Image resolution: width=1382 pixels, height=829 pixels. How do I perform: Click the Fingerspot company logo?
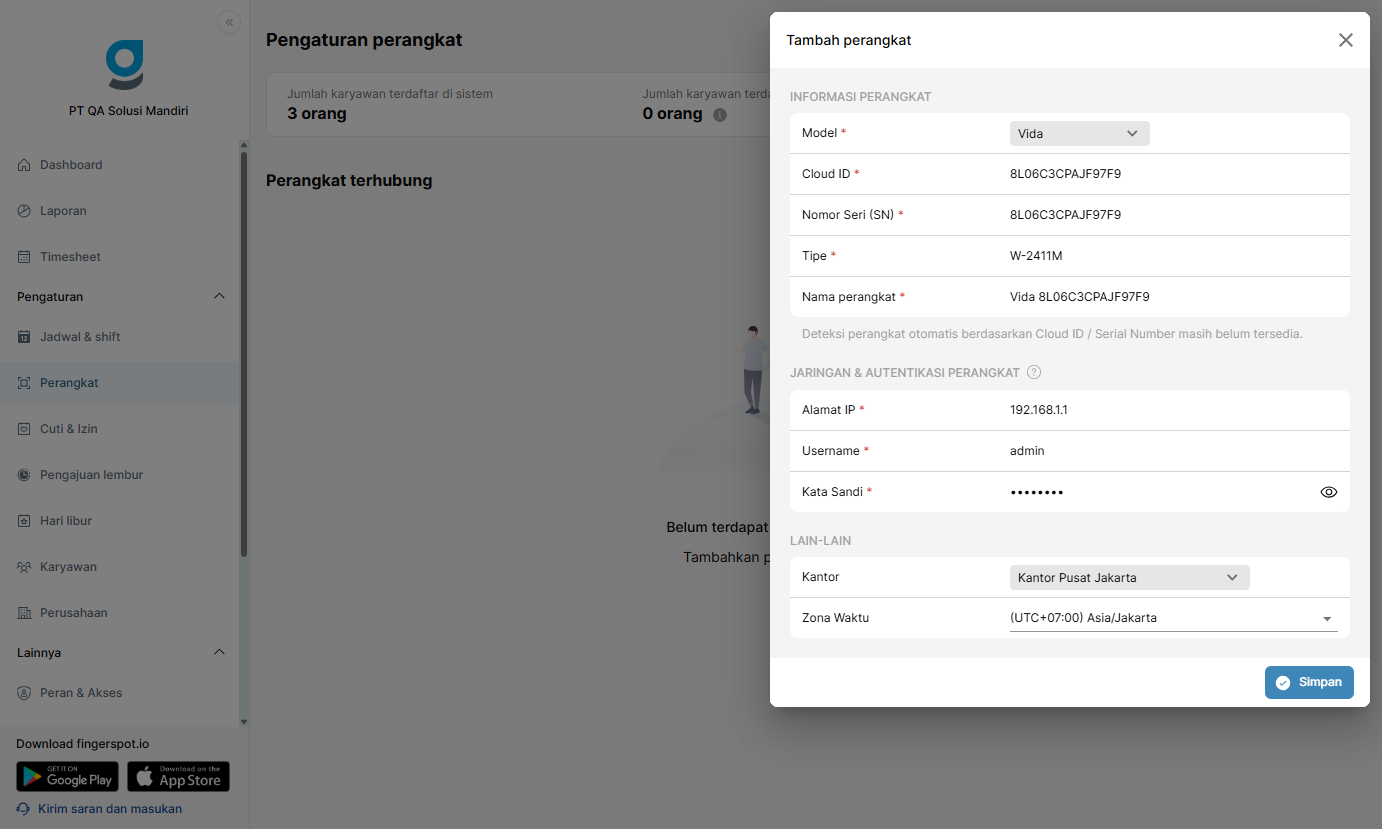pos(125,65)
